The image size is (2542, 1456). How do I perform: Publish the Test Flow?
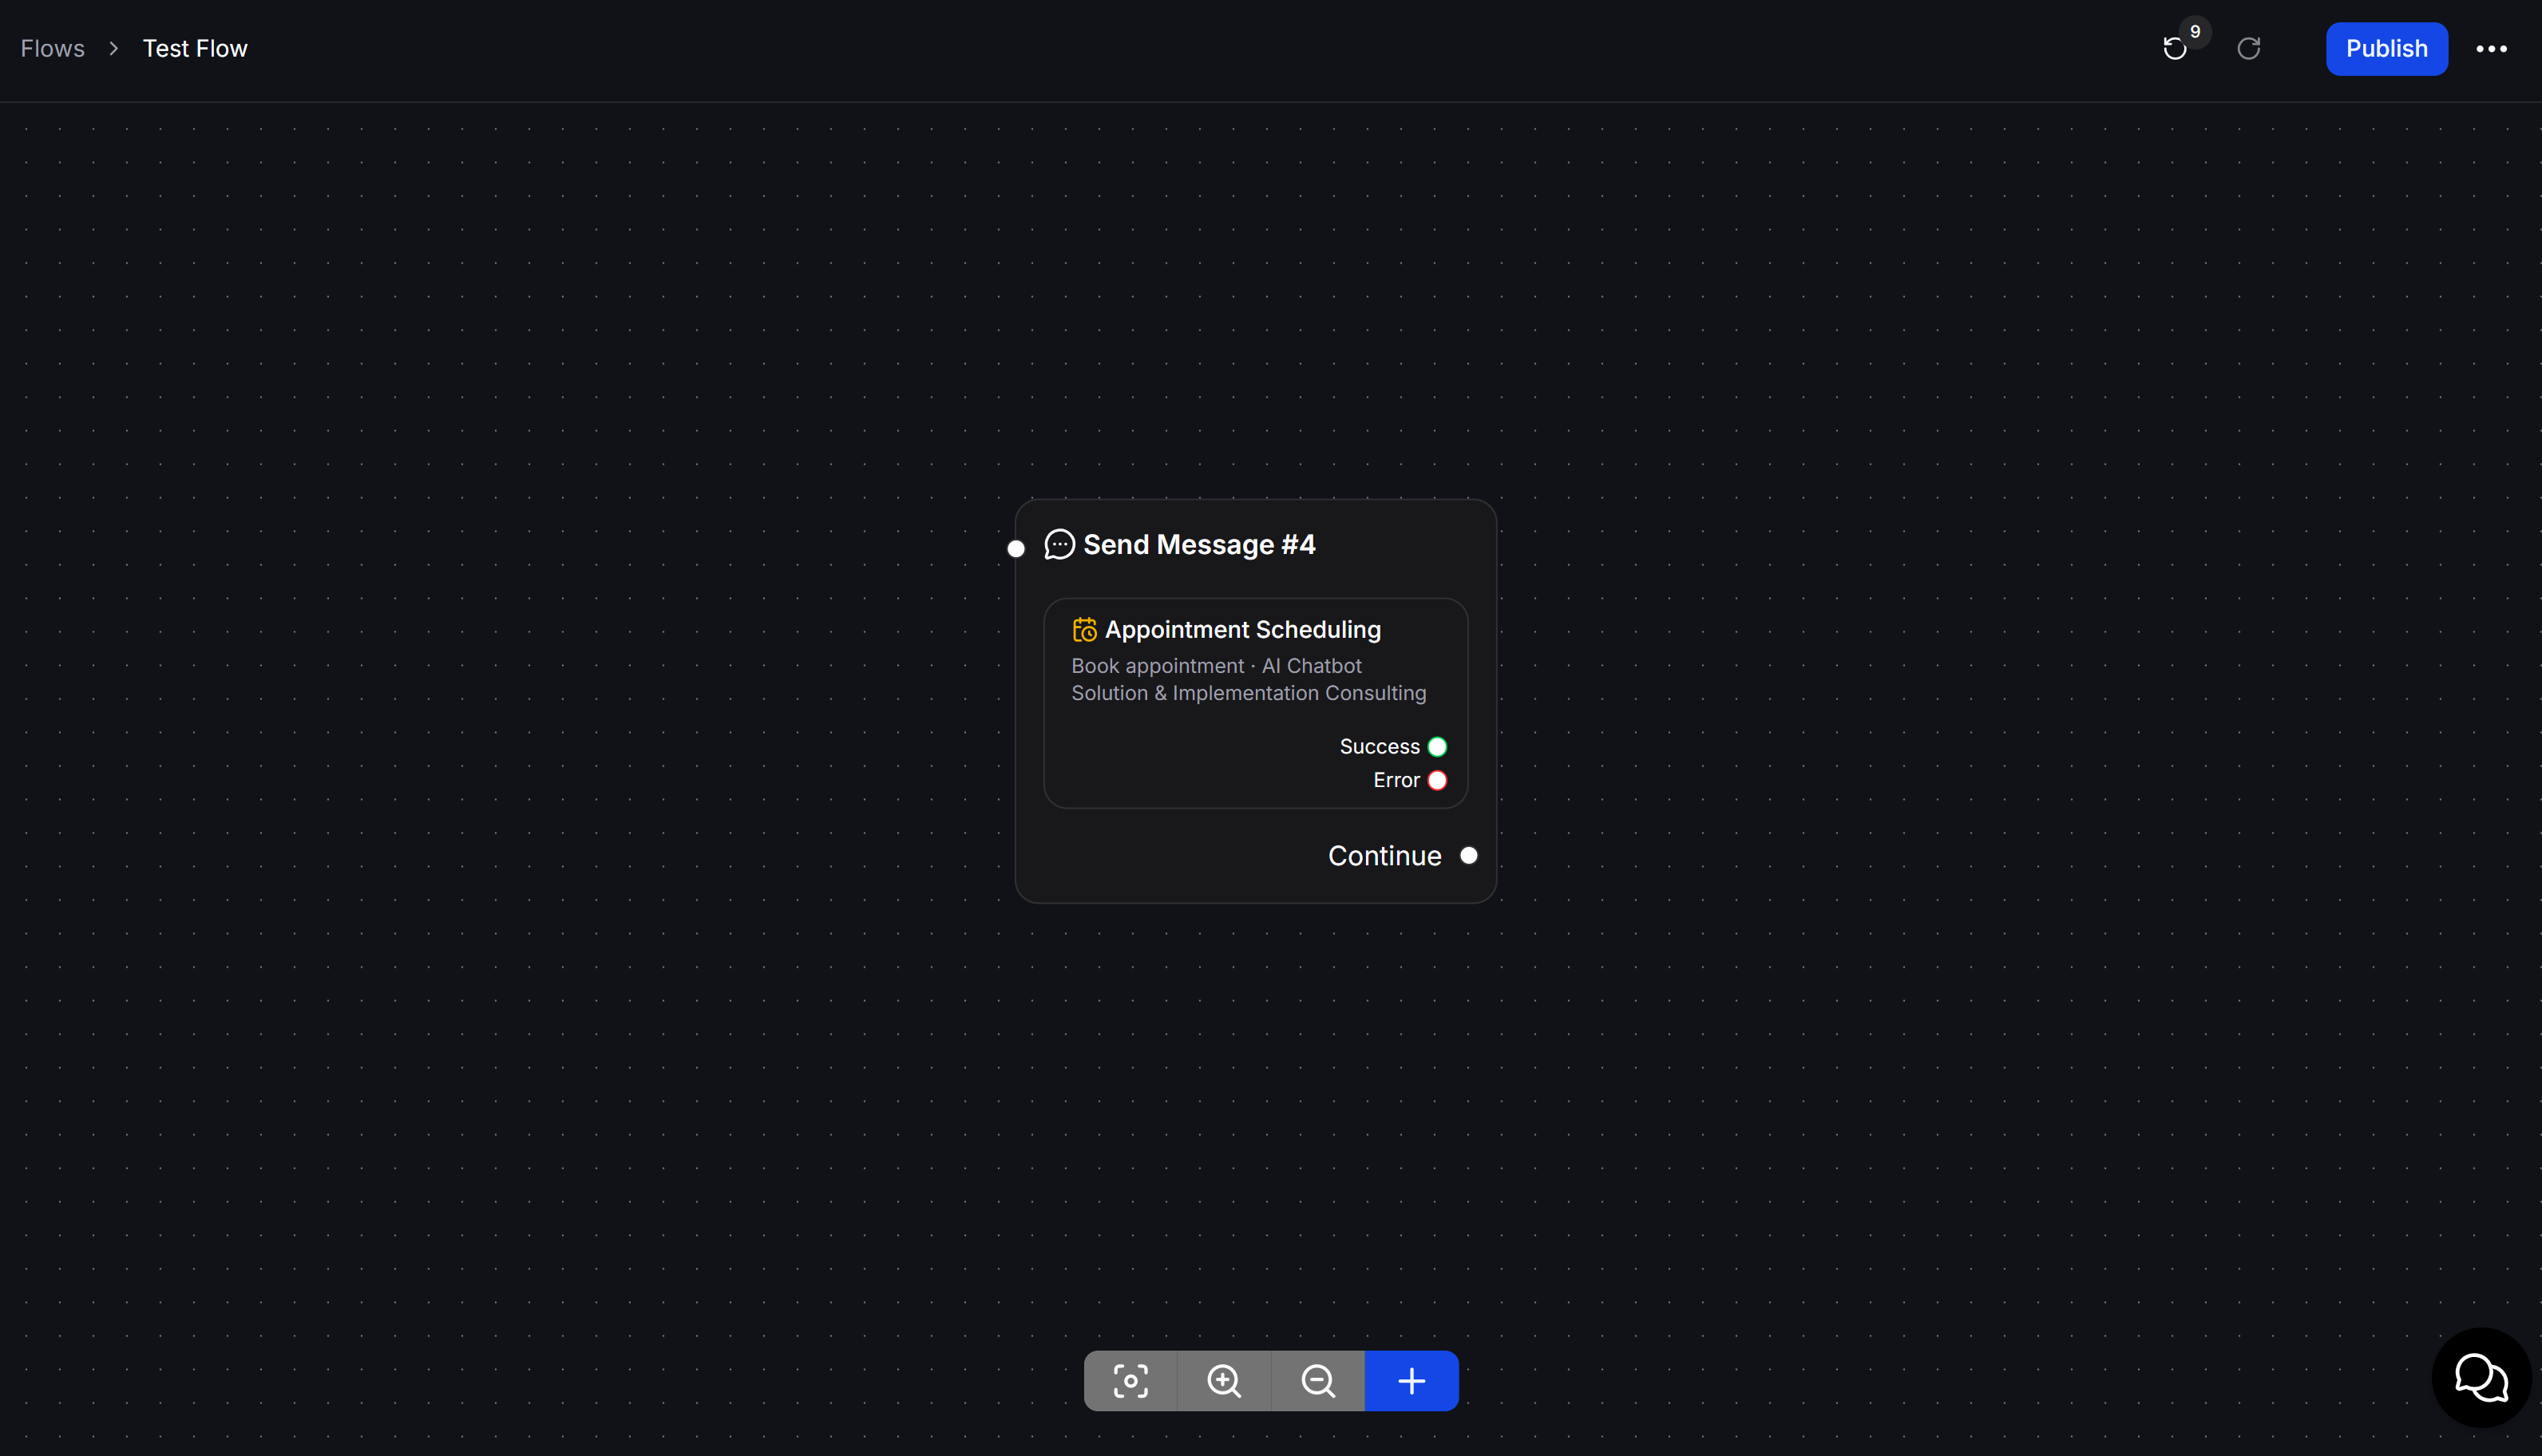[x=2386, y=48]
